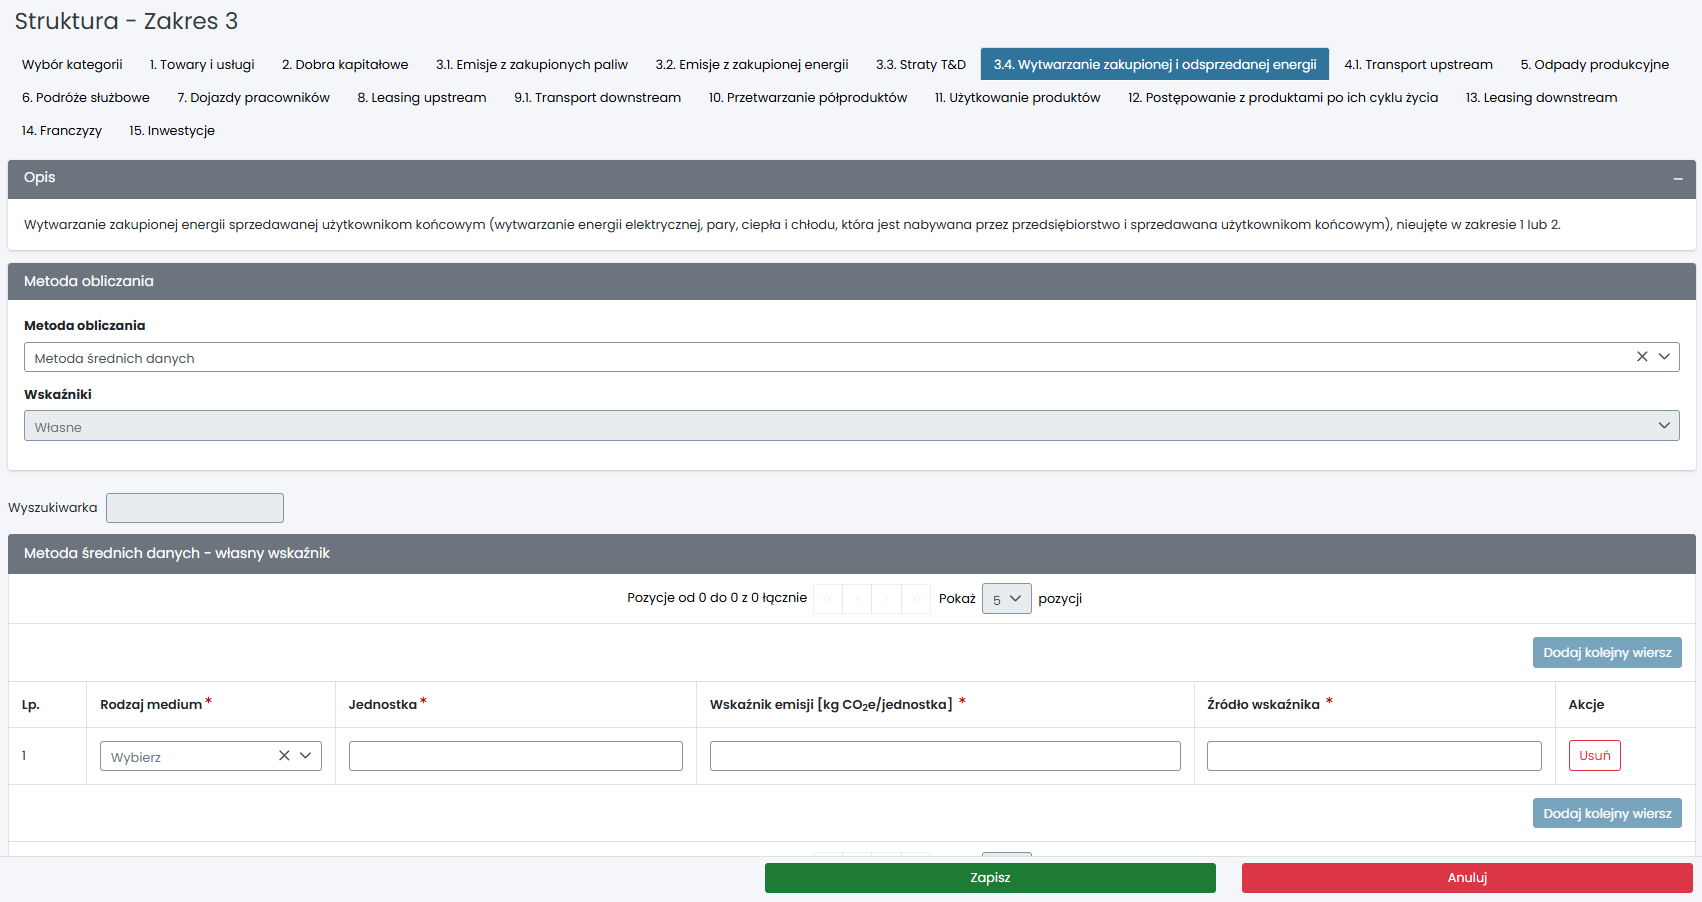This screenshot has width=1702, height=902.
Task: Focus the Wyszukiwarka search field
Action: pos(195,508)
